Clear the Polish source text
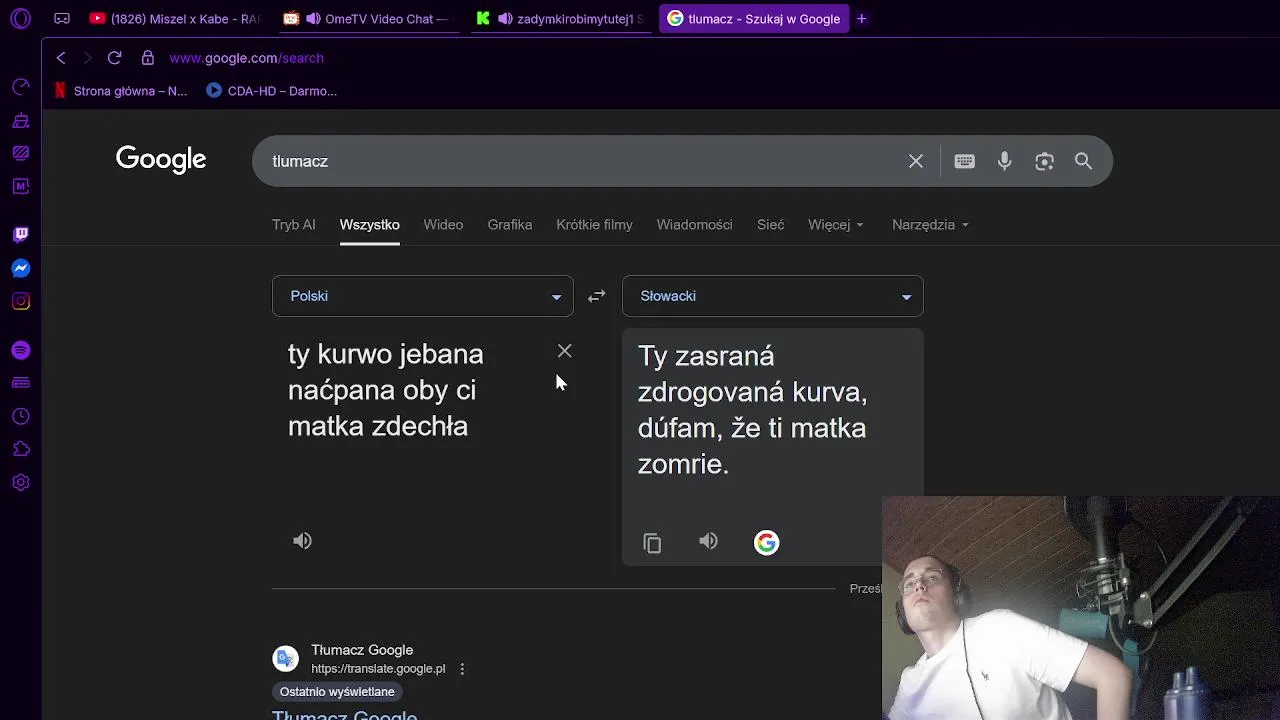Image resolution: width=1280 pixels, height=720 pixels. click(x=565, y=351)
